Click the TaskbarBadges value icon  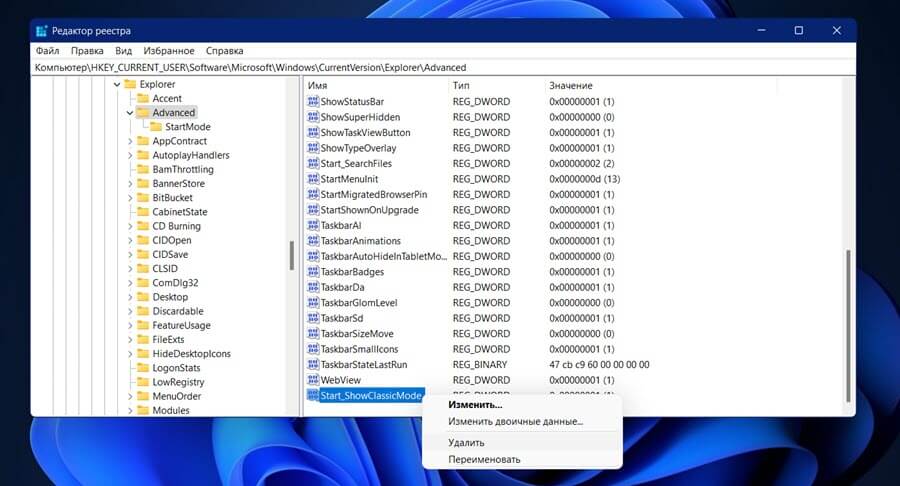click(313, 272)
